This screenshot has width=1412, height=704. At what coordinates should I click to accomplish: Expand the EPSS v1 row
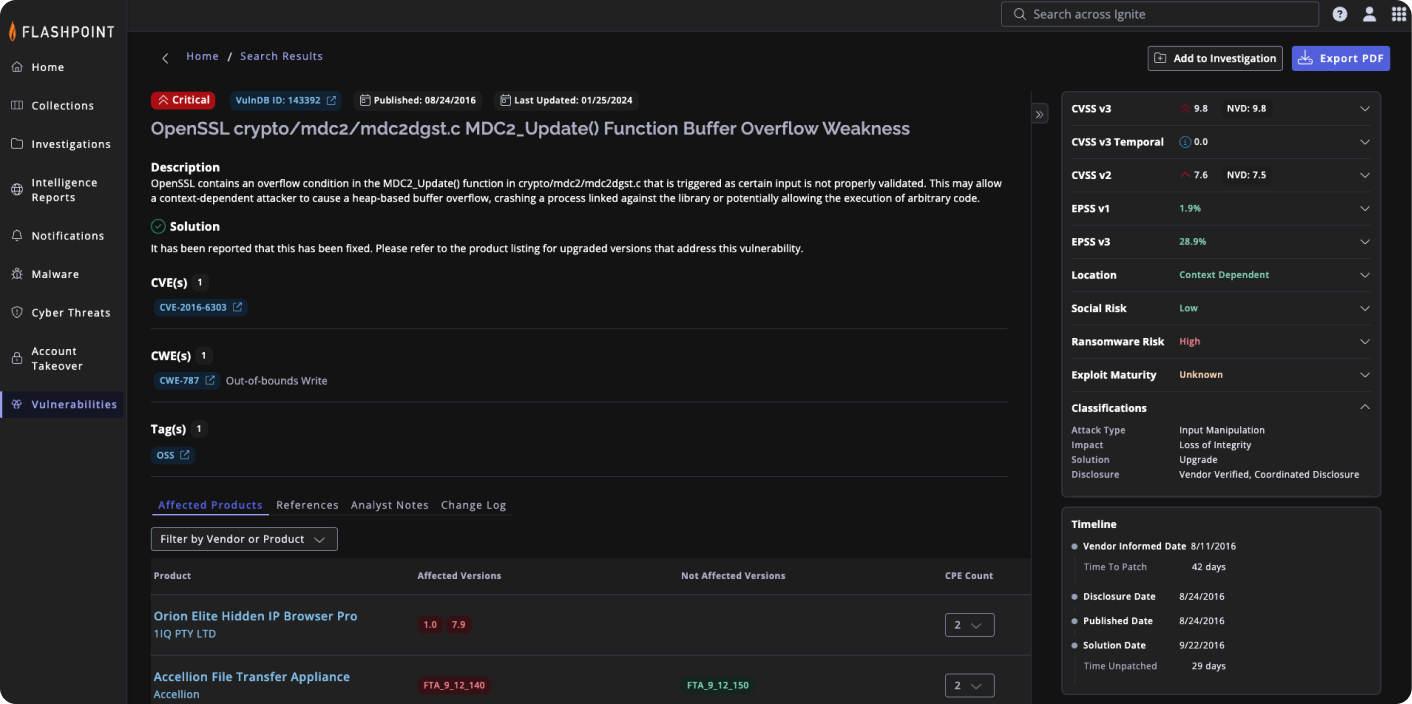(x=1365, y=208)
